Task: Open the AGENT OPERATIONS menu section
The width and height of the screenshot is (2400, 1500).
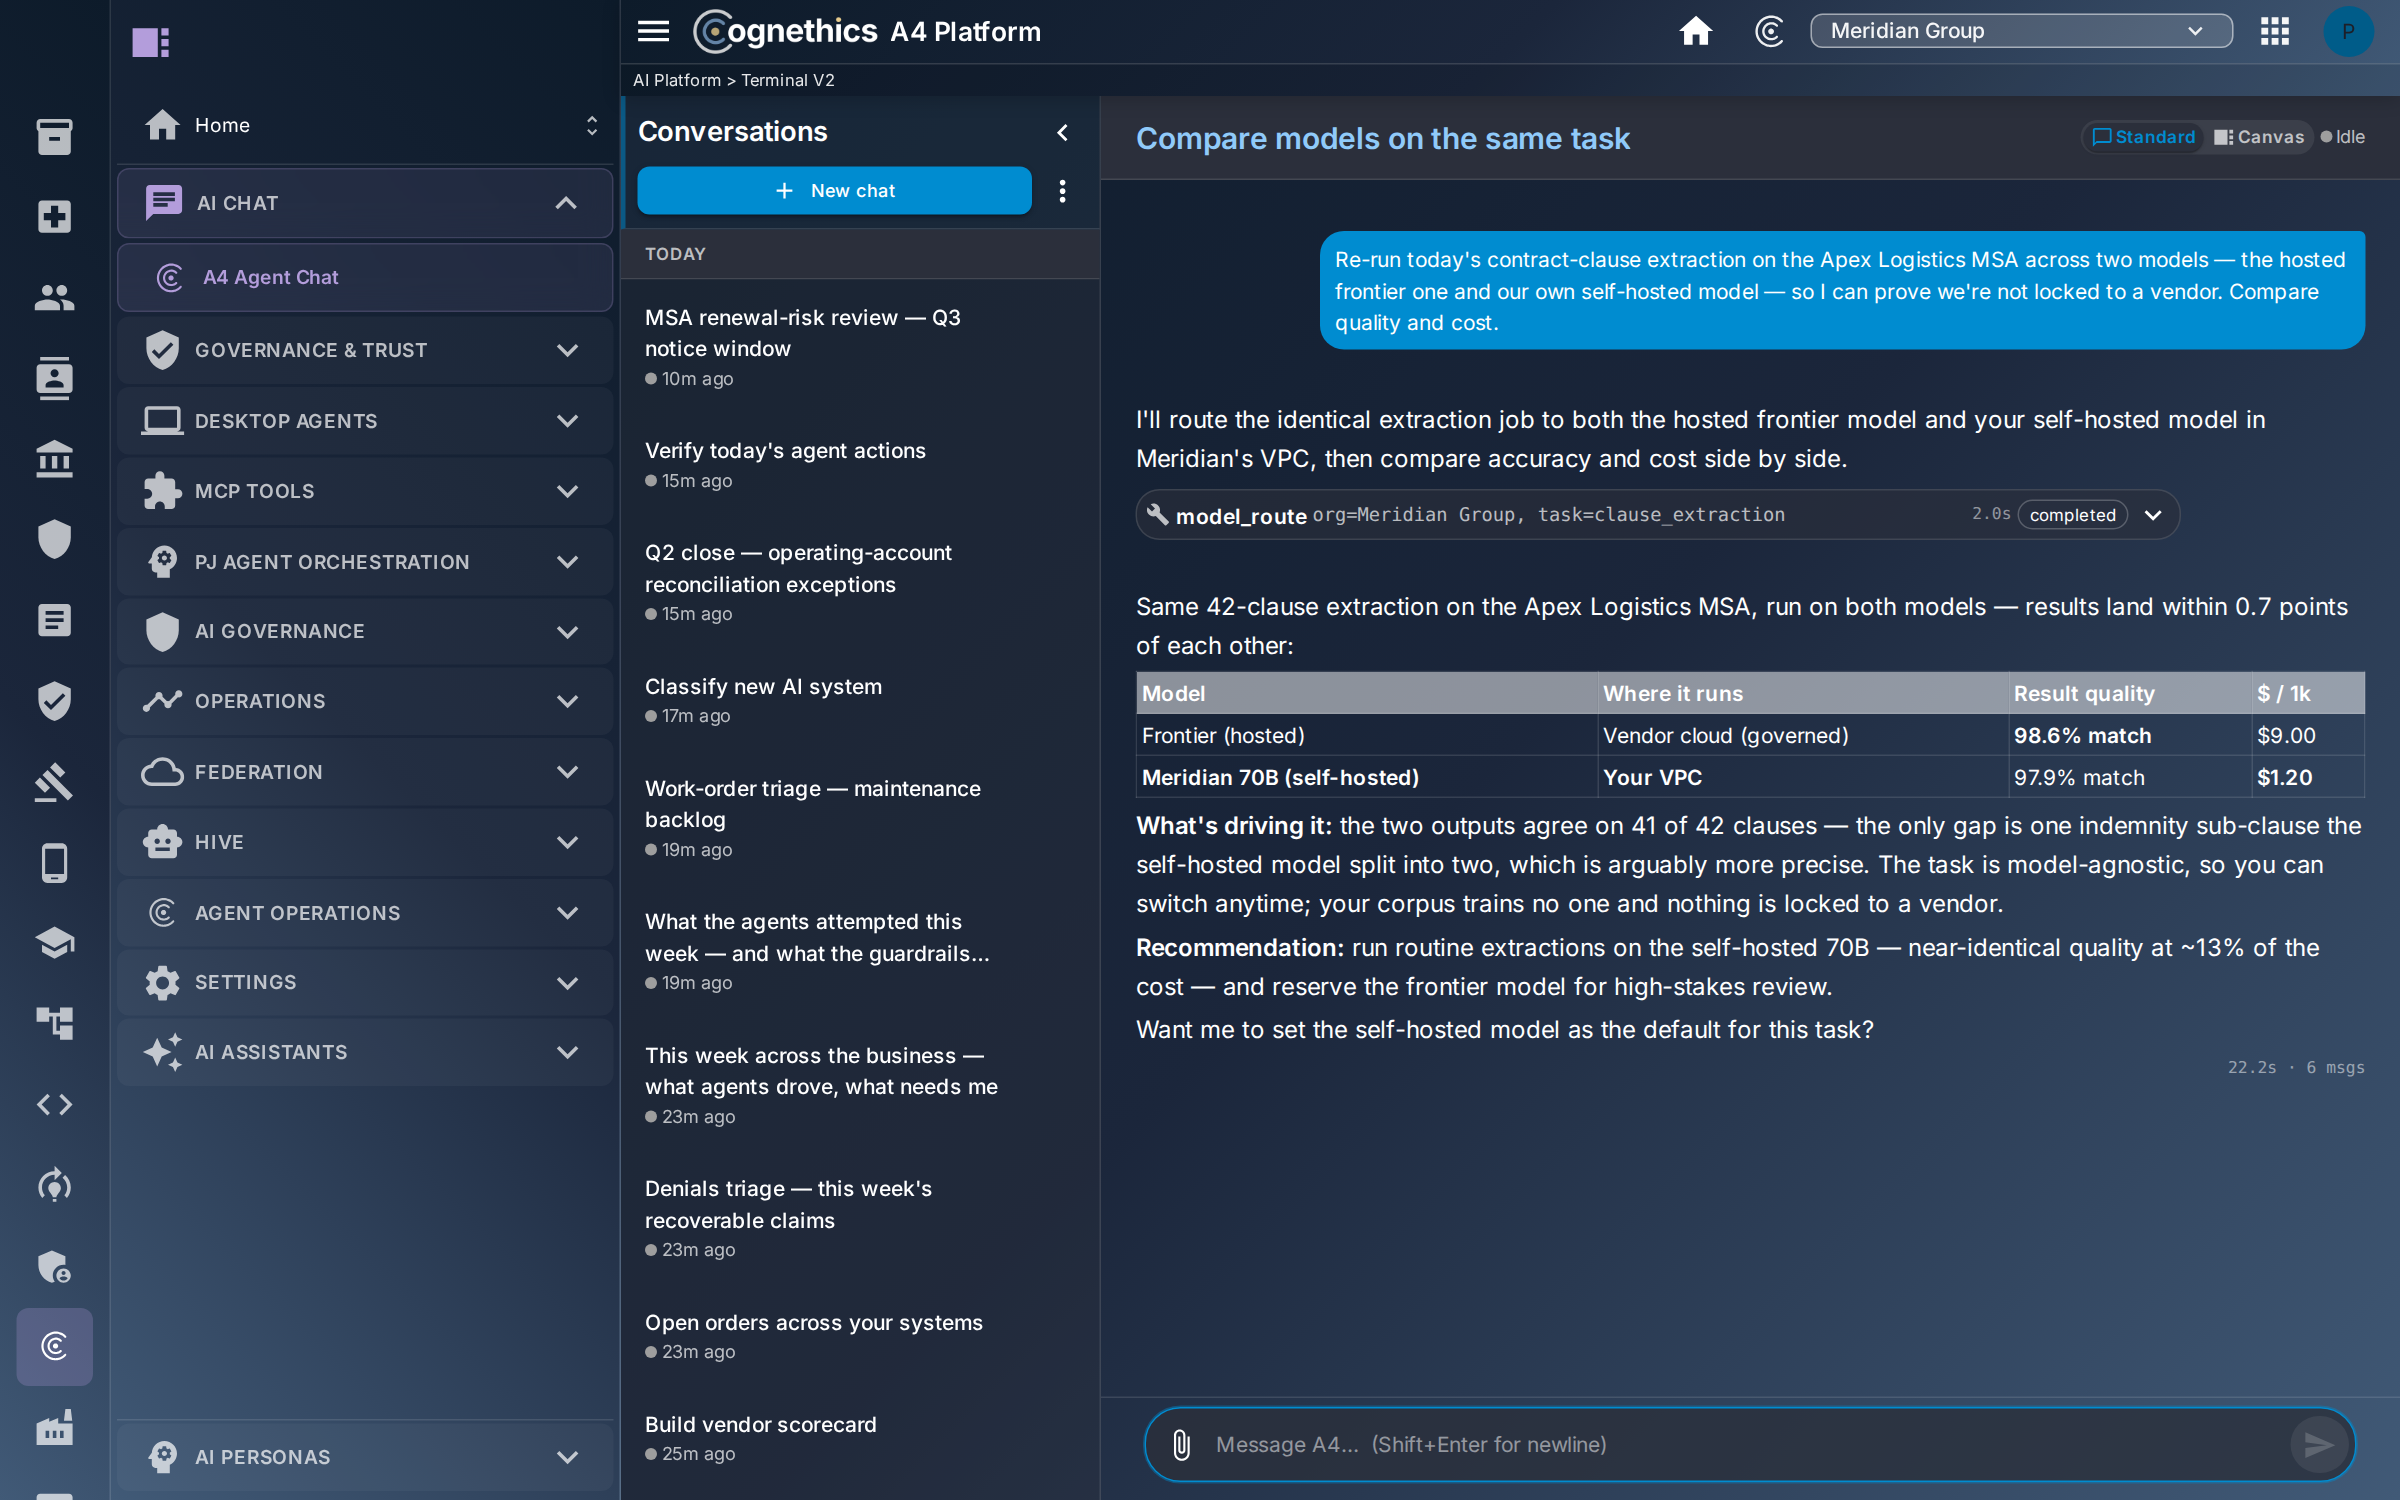Action: tap(365, 913)
